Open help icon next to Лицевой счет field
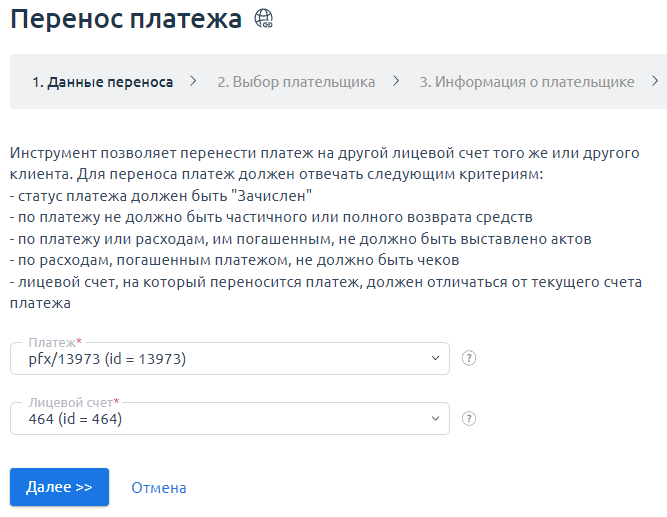667x517 pixels. click(x=469, y=419)
